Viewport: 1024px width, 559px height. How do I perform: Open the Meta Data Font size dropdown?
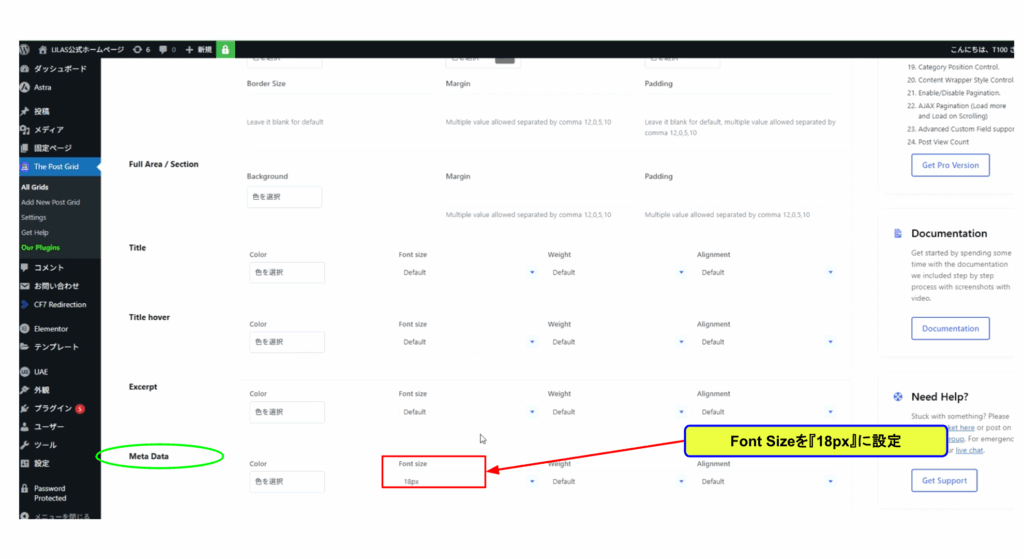(x=468, y=481)
